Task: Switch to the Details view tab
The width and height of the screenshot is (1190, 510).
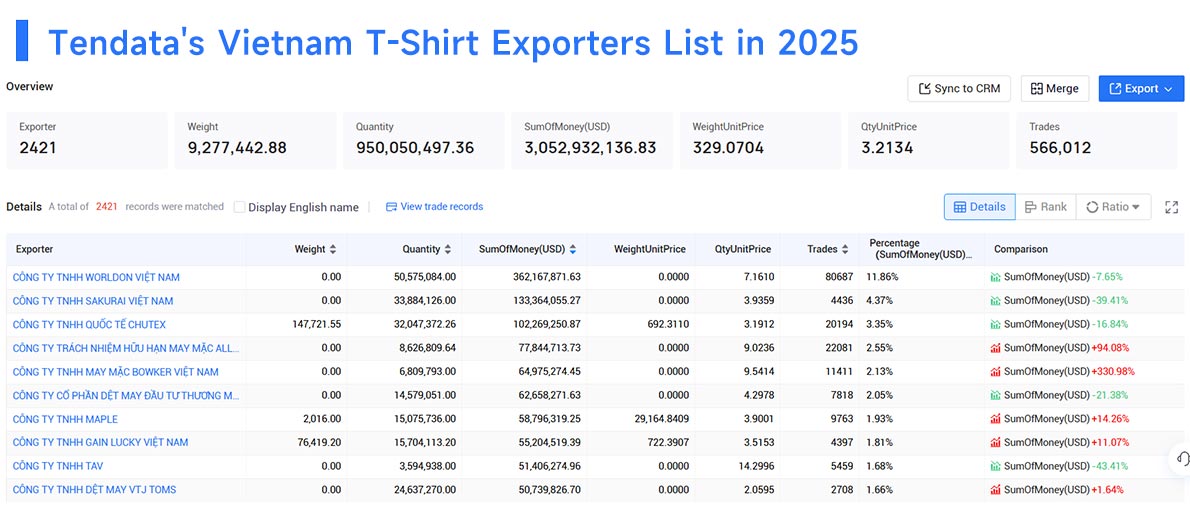Action: pyautogui.click(x=979, y=206)
